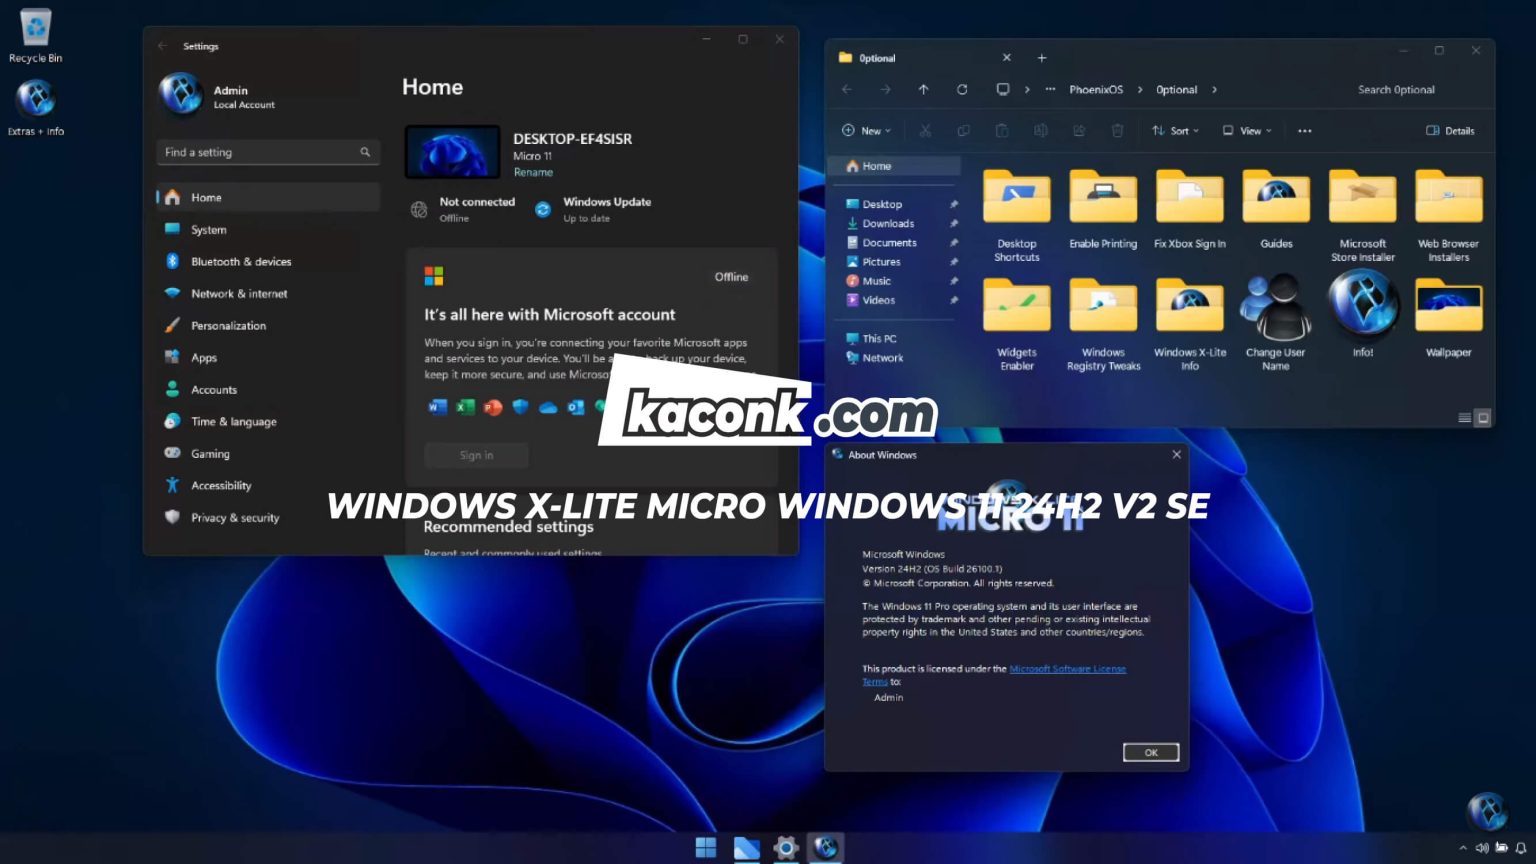Open the Wallpaper folder in Explorer
1536x864 pixels.
(1449, 319)
